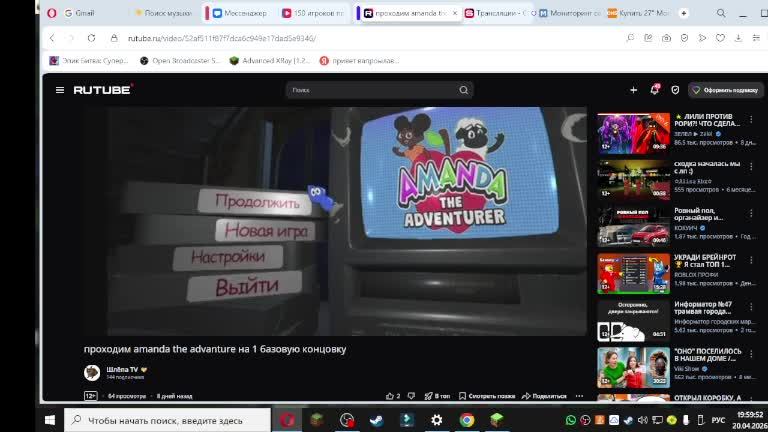Viewport: 768px width, 432px height.
Task: Open the Opera main menu icon
Action: coord(52,13)
